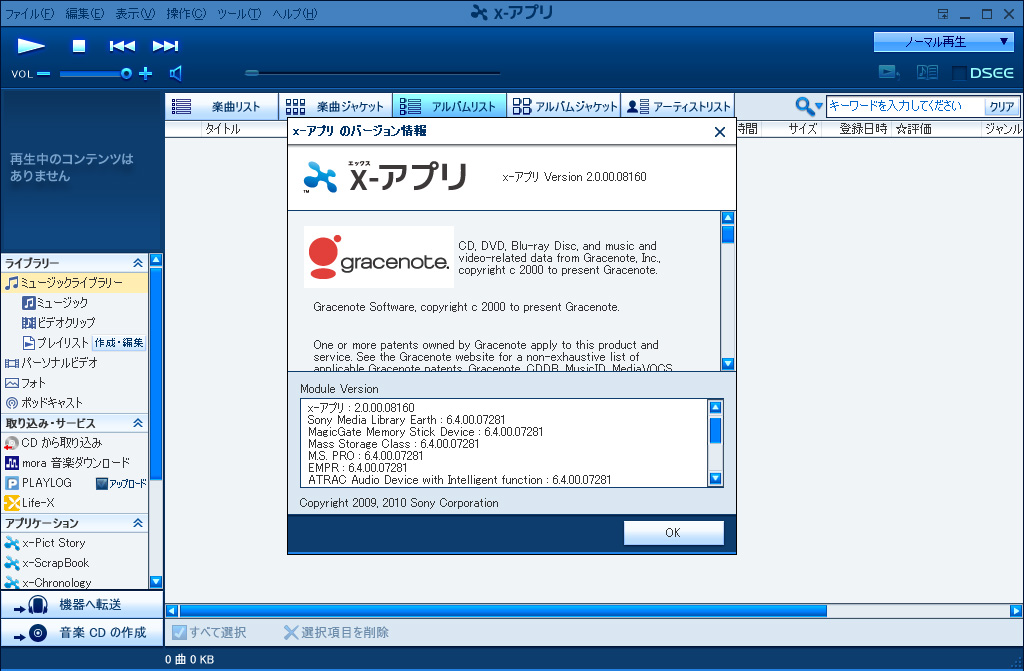Tick the すべて選択 checkbox
This screenshot has width=1024, height=671.
pos(179,632)
